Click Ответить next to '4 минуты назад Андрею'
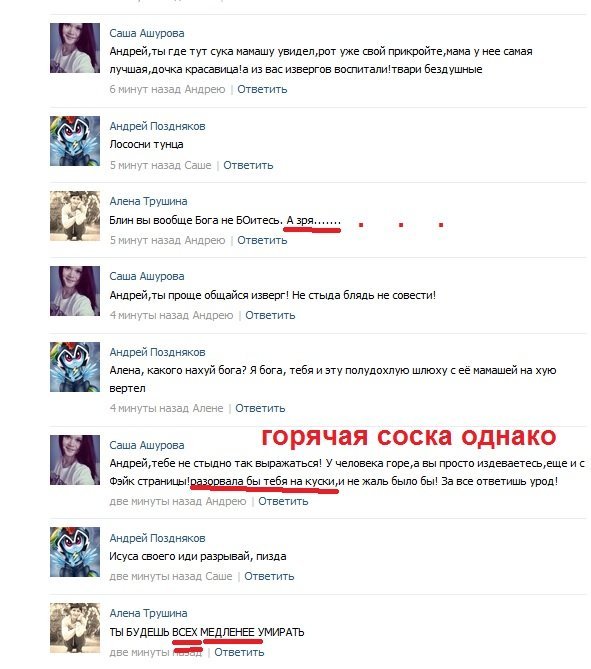The image size is (591, 669). (270, 316)
